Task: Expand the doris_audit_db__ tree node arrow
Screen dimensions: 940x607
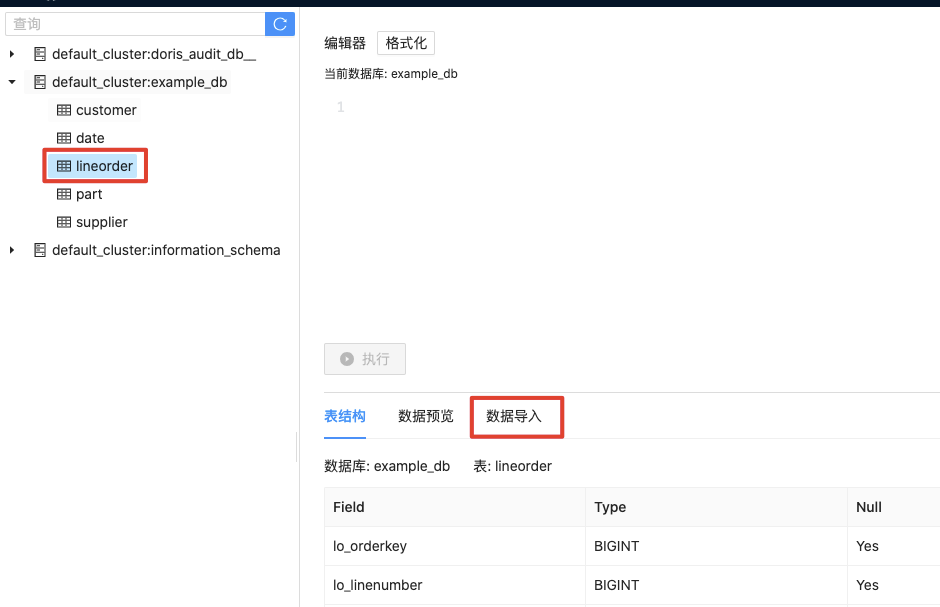Action: pyautogui.click(x=12, y=54)
